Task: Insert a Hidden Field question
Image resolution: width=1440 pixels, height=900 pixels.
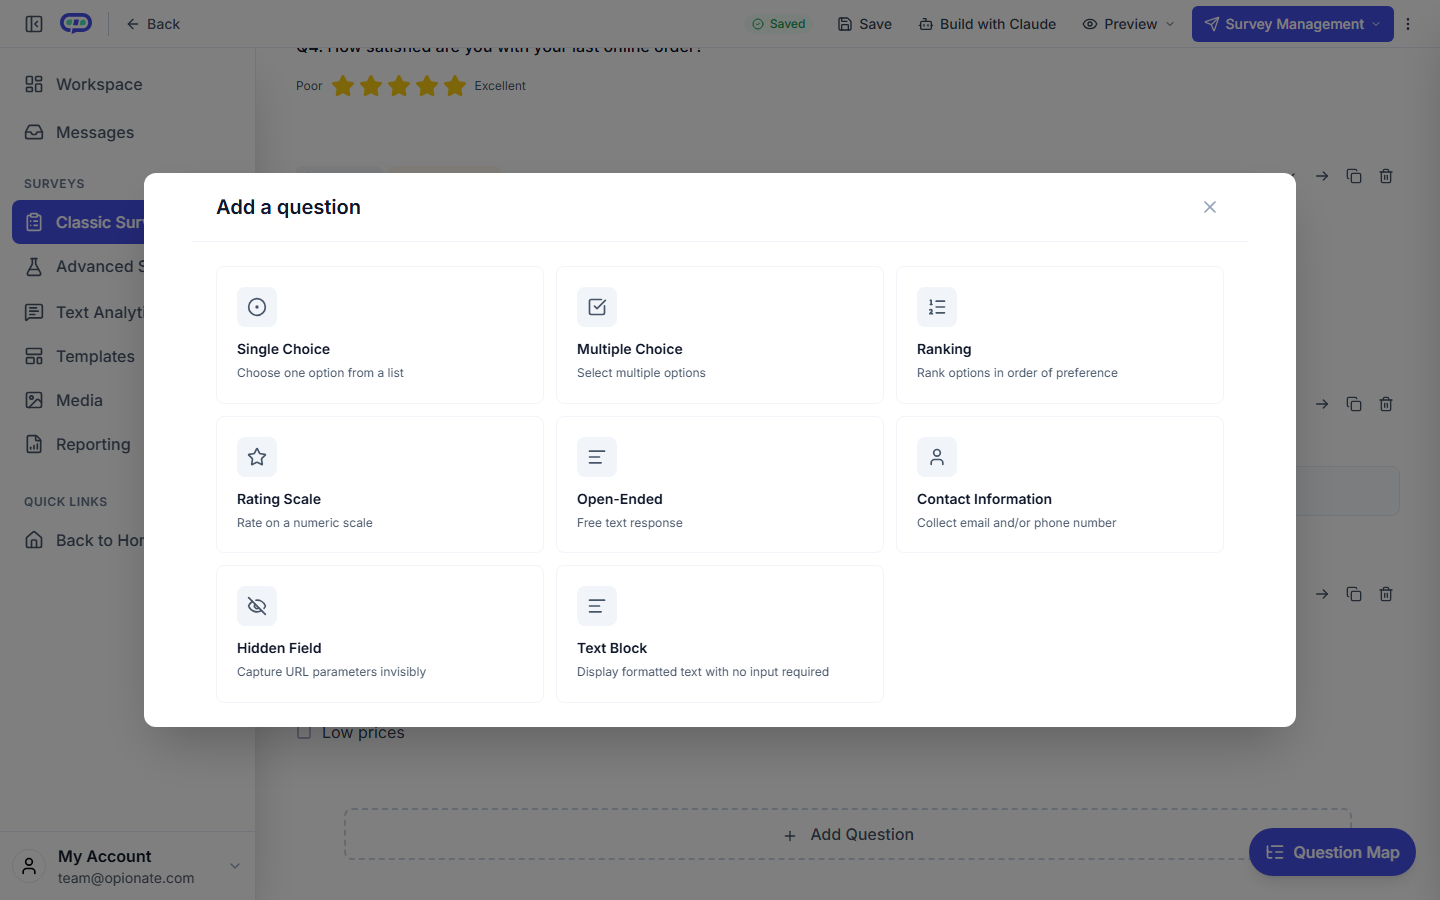Action: click(x=380, y=634)
